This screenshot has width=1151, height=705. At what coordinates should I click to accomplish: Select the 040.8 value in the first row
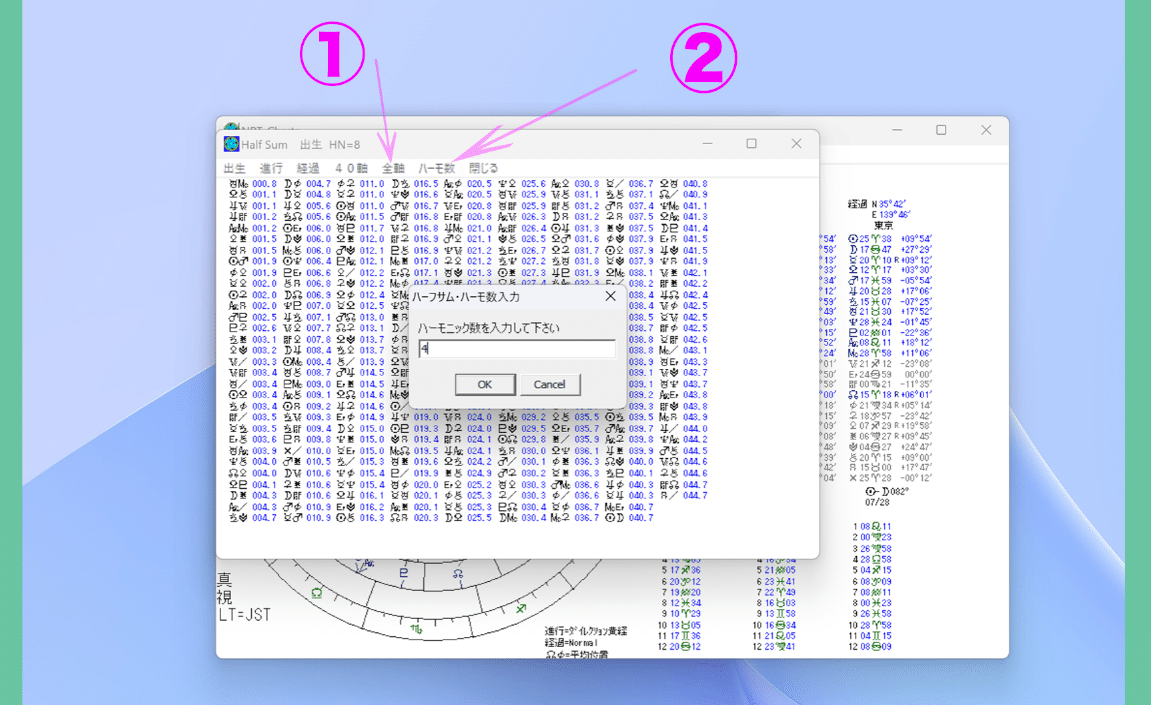point(694,184)
